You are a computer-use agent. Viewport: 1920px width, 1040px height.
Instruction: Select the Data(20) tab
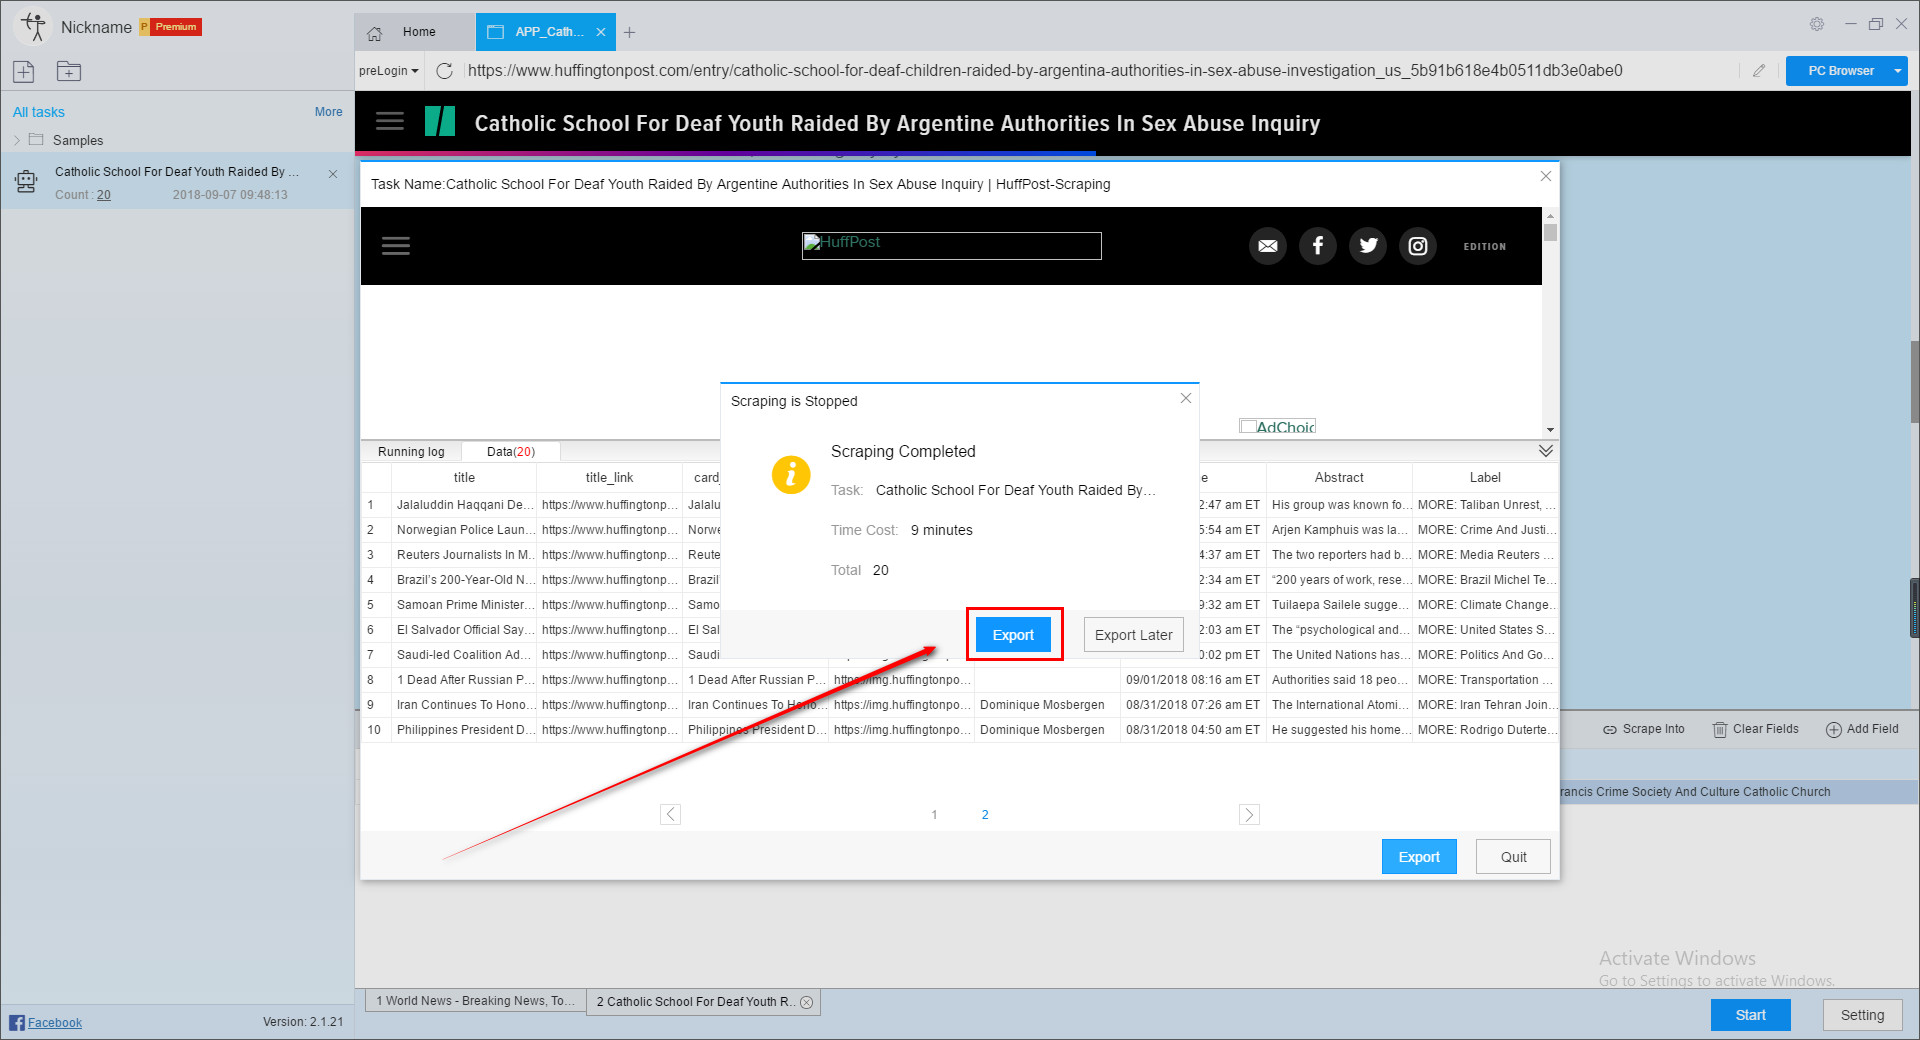[511, 452]
